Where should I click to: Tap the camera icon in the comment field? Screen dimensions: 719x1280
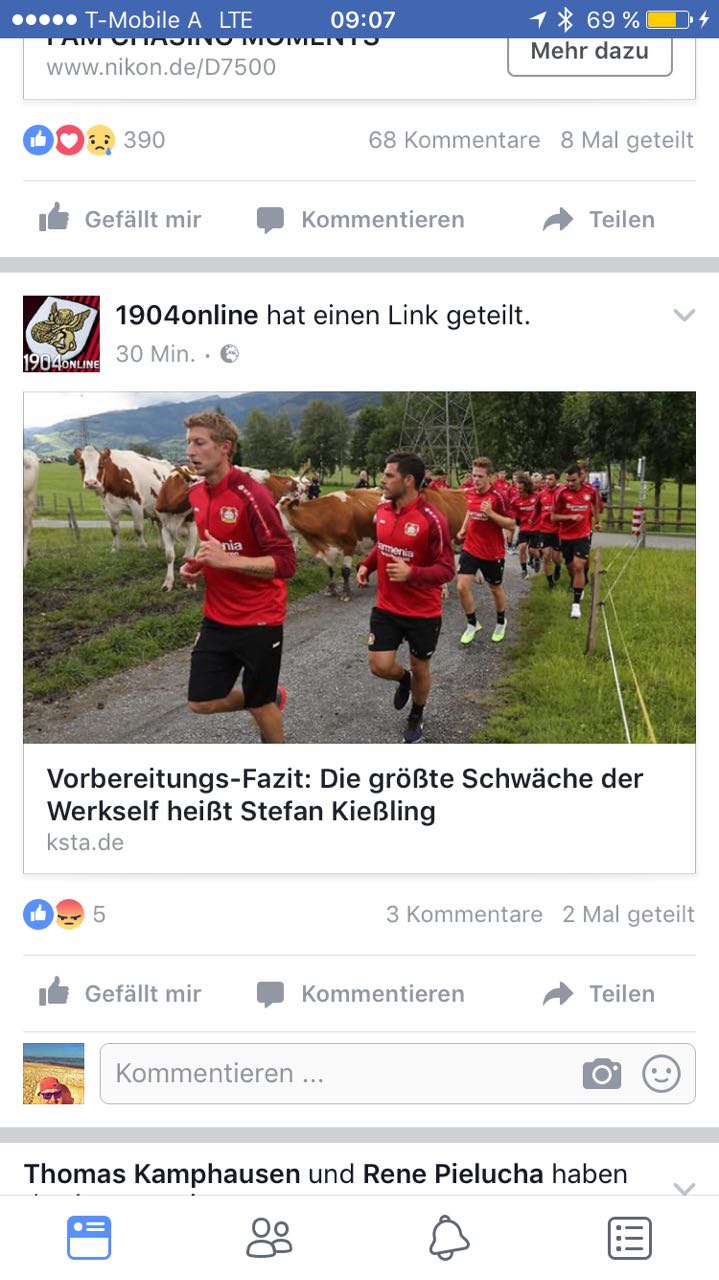(601, 1074)
